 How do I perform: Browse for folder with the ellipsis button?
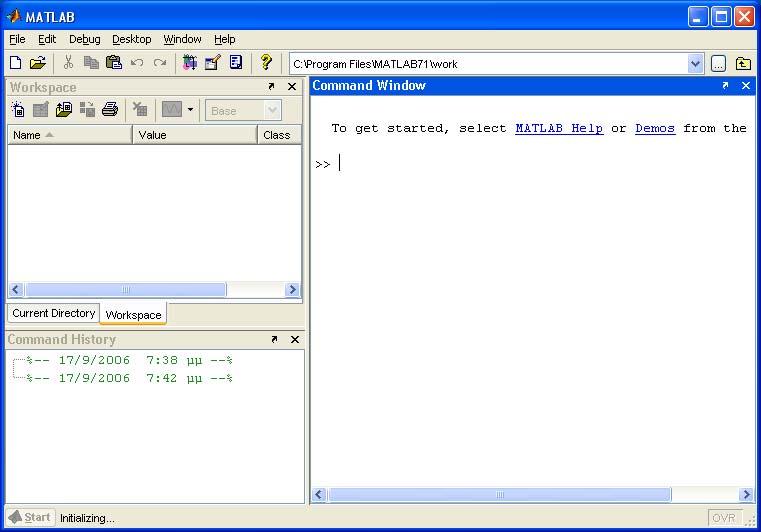pyautogui.click(x=718, y=64)
